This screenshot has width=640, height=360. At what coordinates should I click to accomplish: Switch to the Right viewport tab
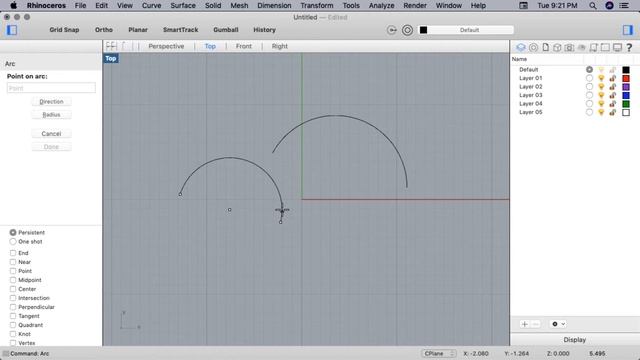pyautogui.click(x=280, y=46)
